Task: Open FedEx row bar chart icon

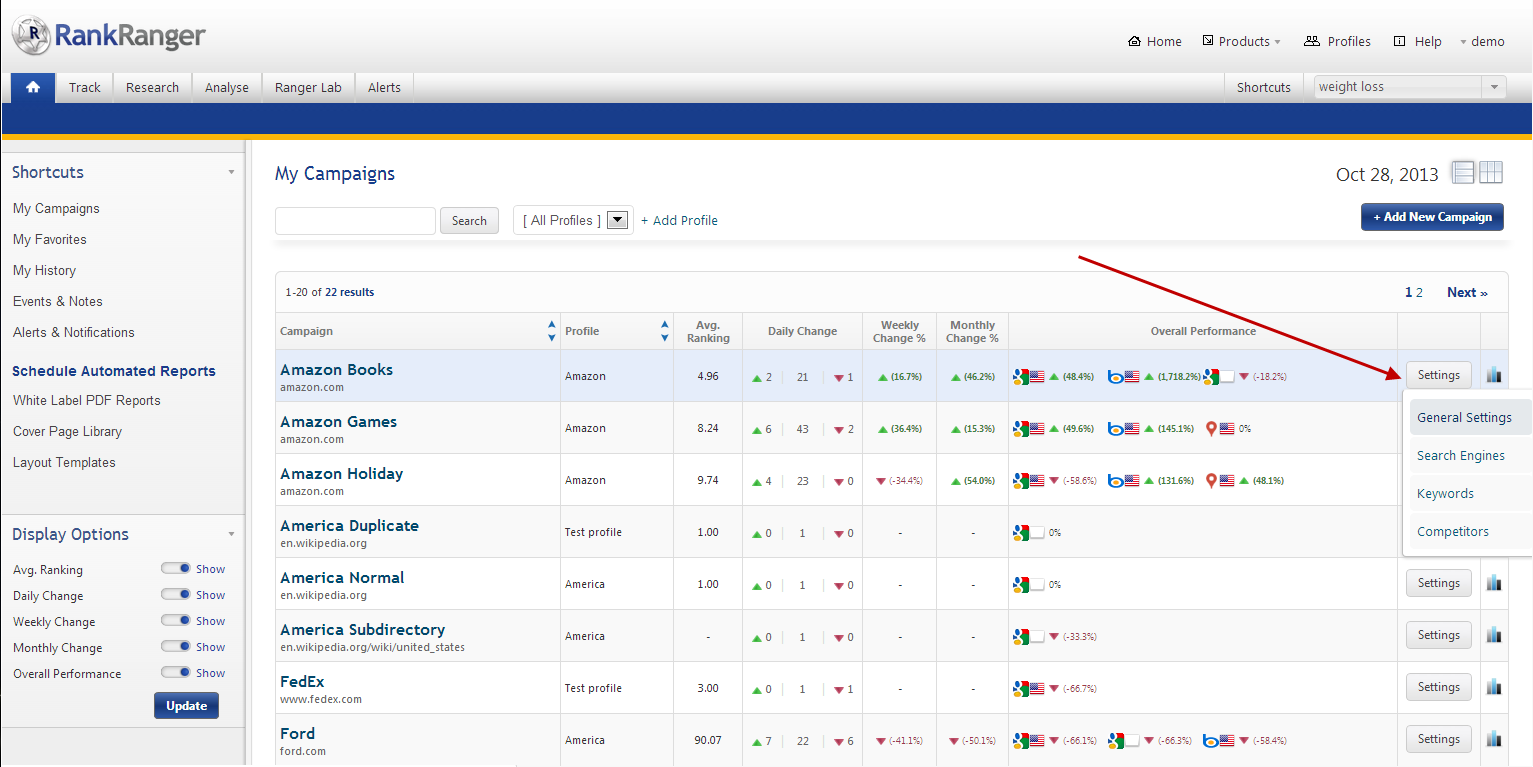Action: (x=1494, y=687)
